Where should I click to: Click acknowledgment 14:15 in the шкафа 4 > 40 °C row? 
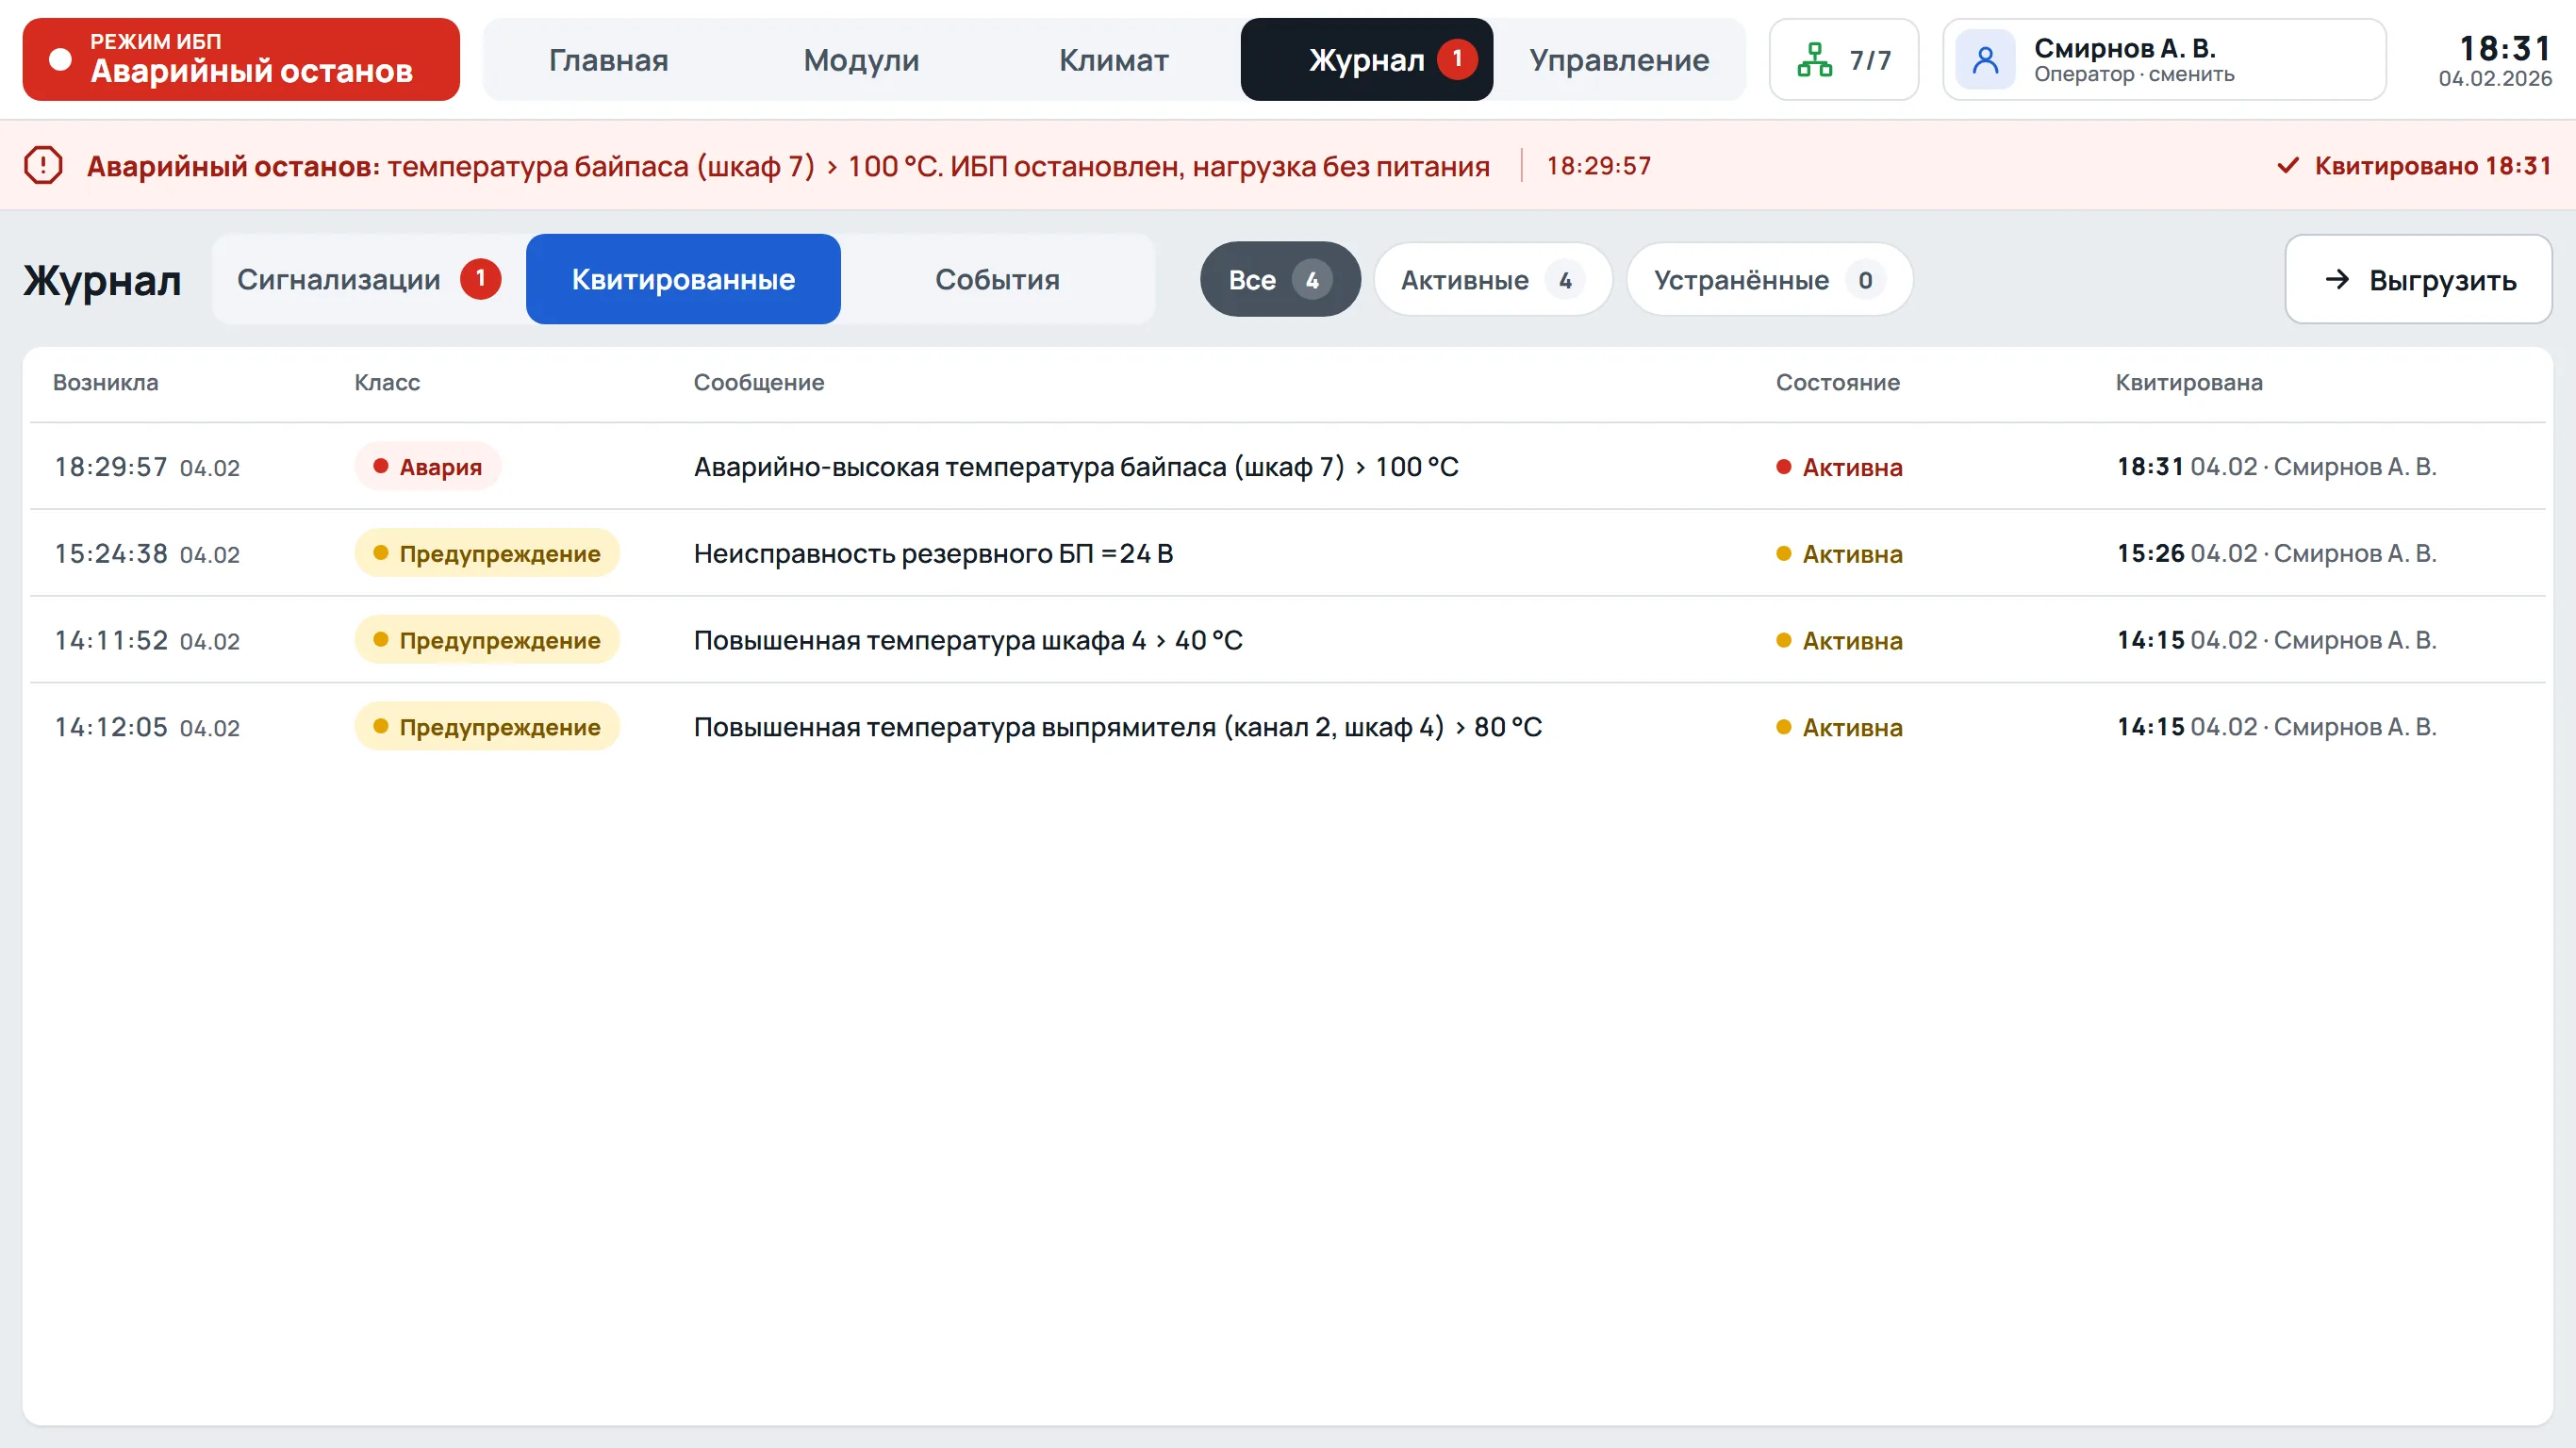(x=2275, y=640)
